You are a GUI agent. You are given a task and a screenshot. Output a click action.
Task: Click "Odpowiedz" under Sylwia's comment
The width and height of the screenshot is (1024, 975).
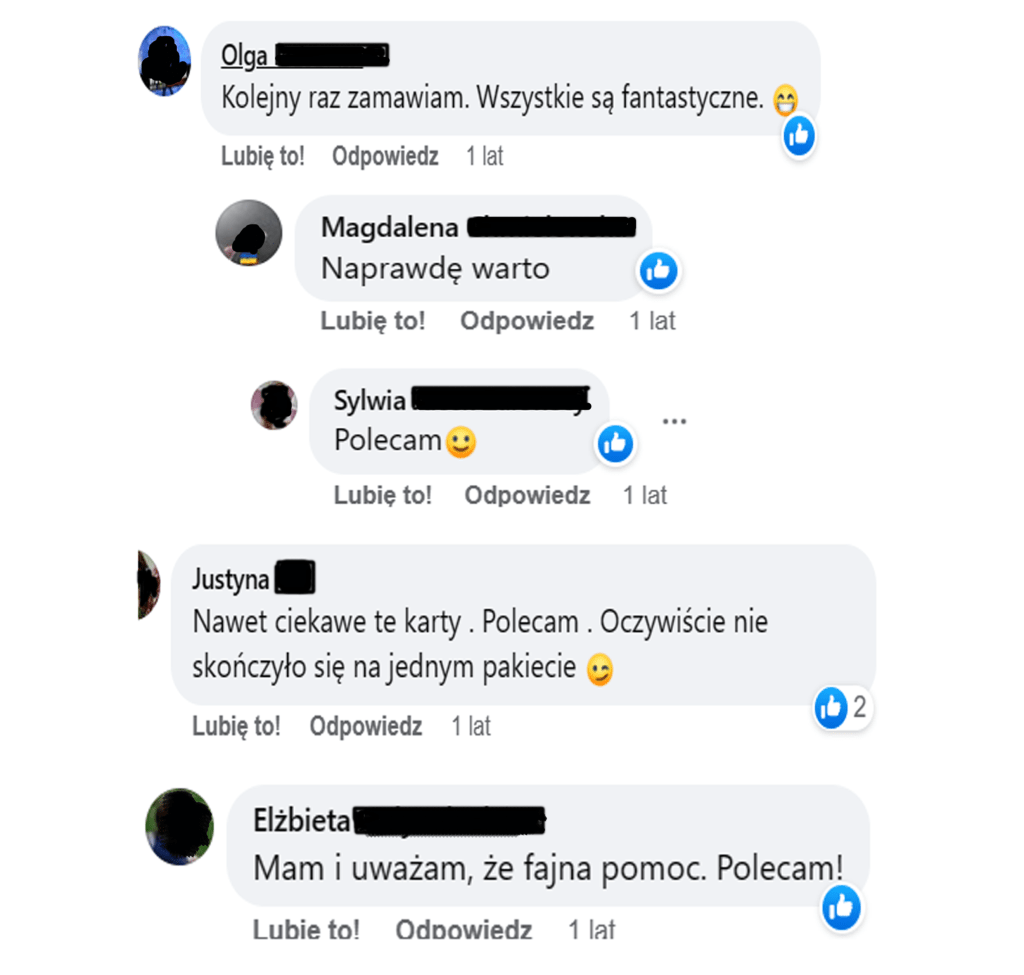click(x=527, y=496)
